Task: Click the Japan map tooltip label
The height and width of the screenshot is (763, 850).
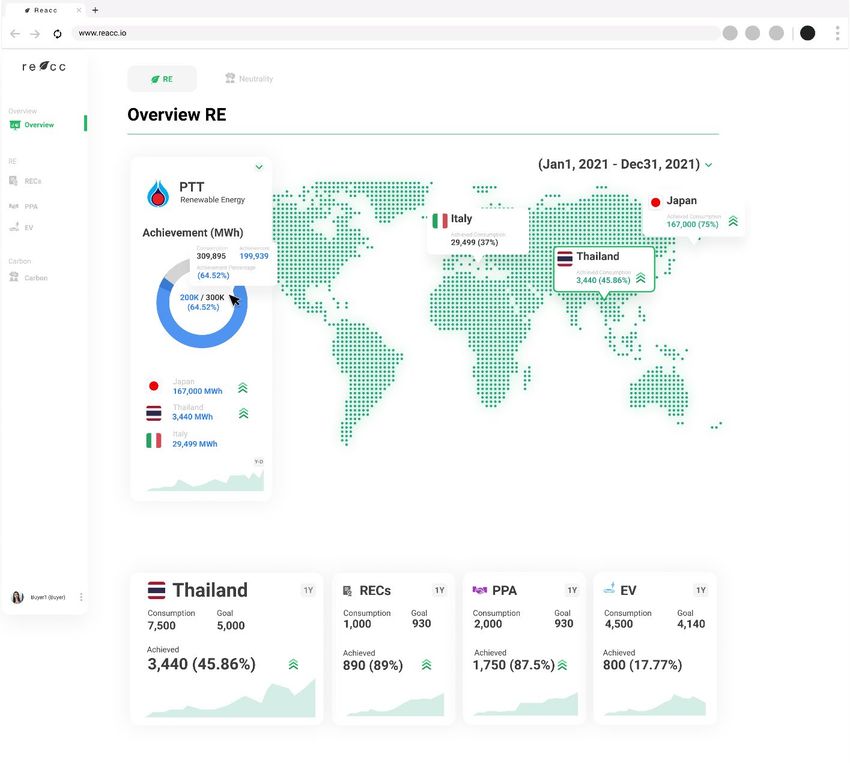Action: [681, 201]
